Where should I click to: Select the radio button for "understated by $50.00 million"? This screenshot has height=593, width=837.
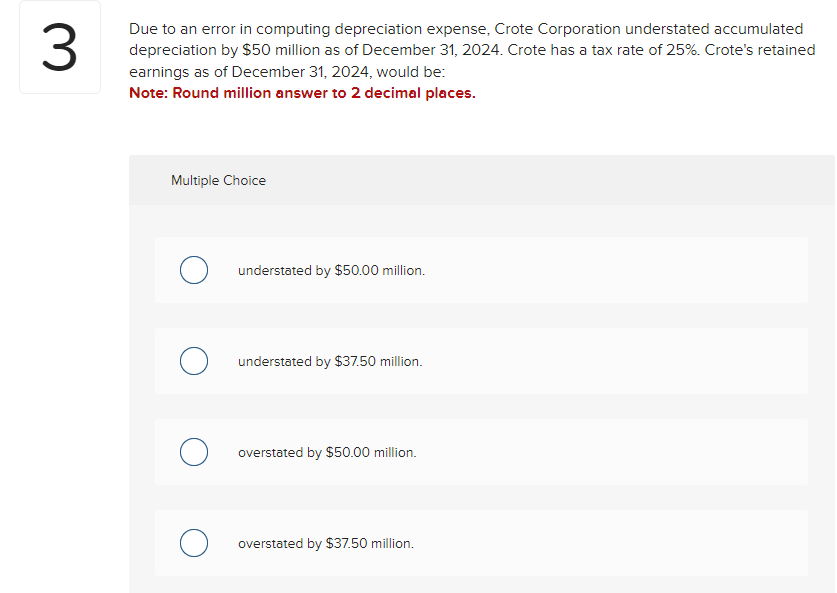tap(194, 270)
